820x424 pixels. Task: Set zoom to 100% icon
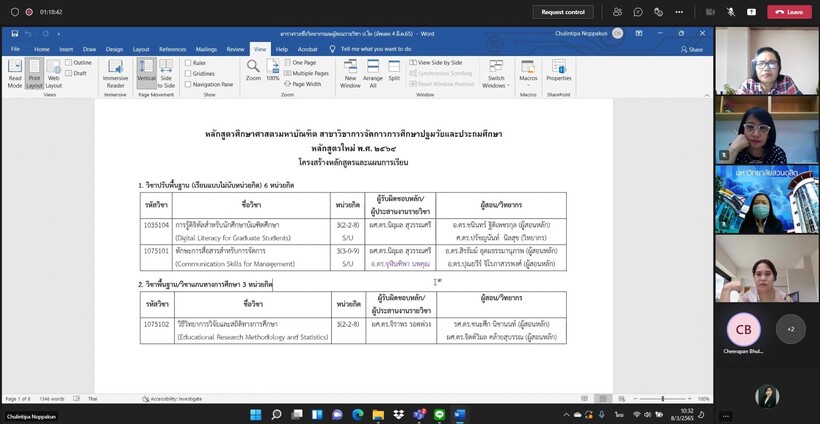pyautogui.click(x=272, y=70)
